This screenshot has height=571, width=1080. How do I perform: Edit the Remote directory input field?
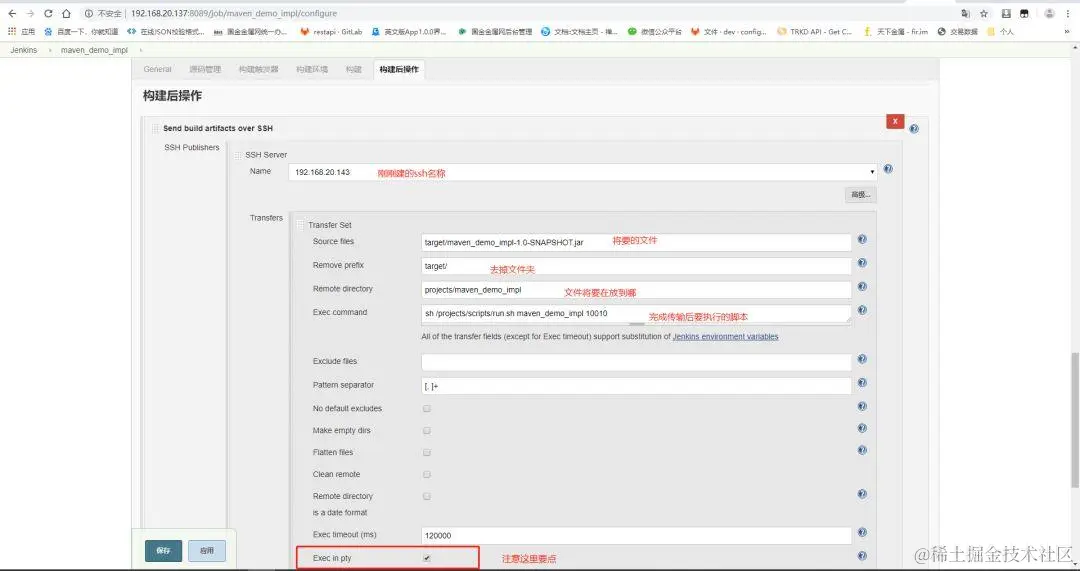(636, 290)
